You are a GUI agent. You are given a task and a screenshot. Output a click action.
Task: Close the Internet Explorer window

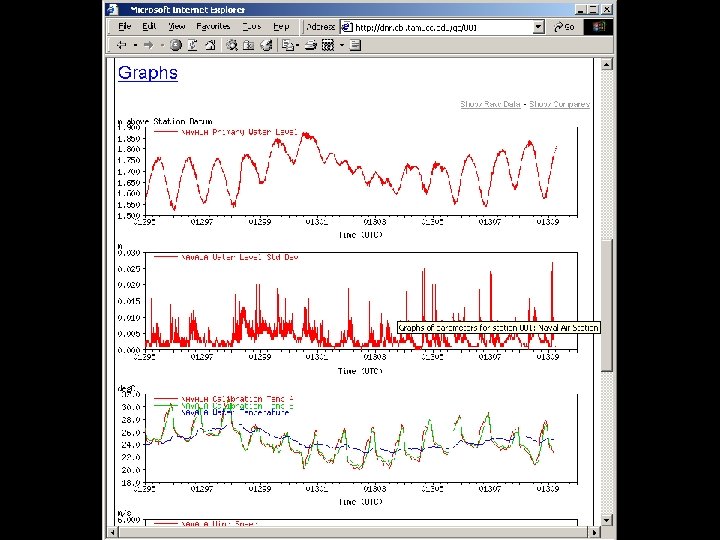607,9
